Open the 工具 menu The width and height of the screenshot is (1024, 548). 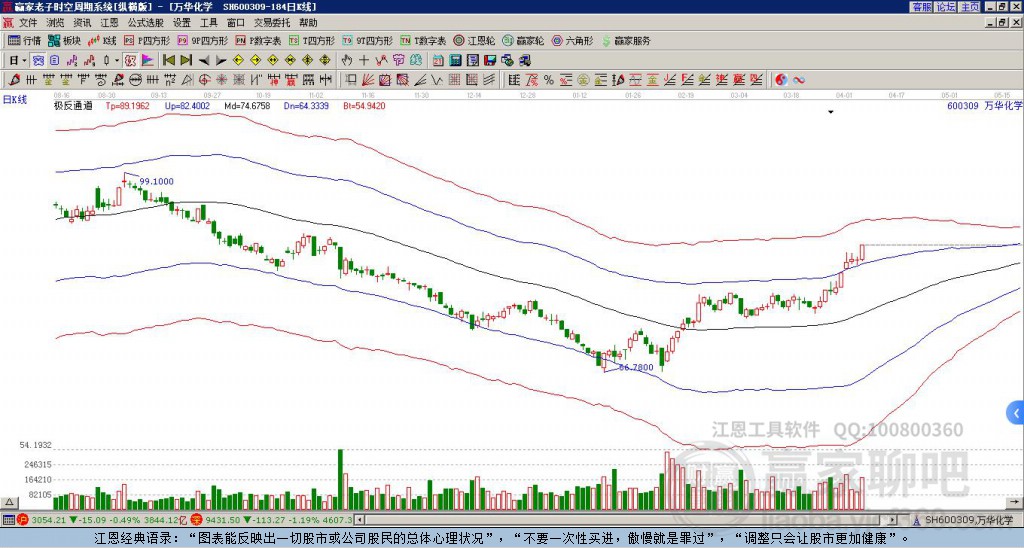208,23
